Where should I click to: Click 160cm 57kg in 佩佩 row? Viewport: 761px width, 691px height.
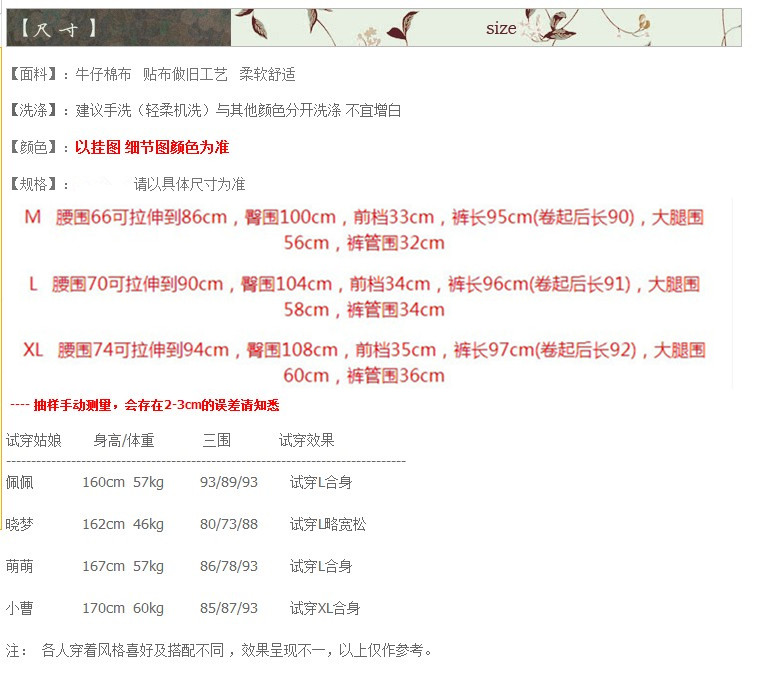coord(123,482)
